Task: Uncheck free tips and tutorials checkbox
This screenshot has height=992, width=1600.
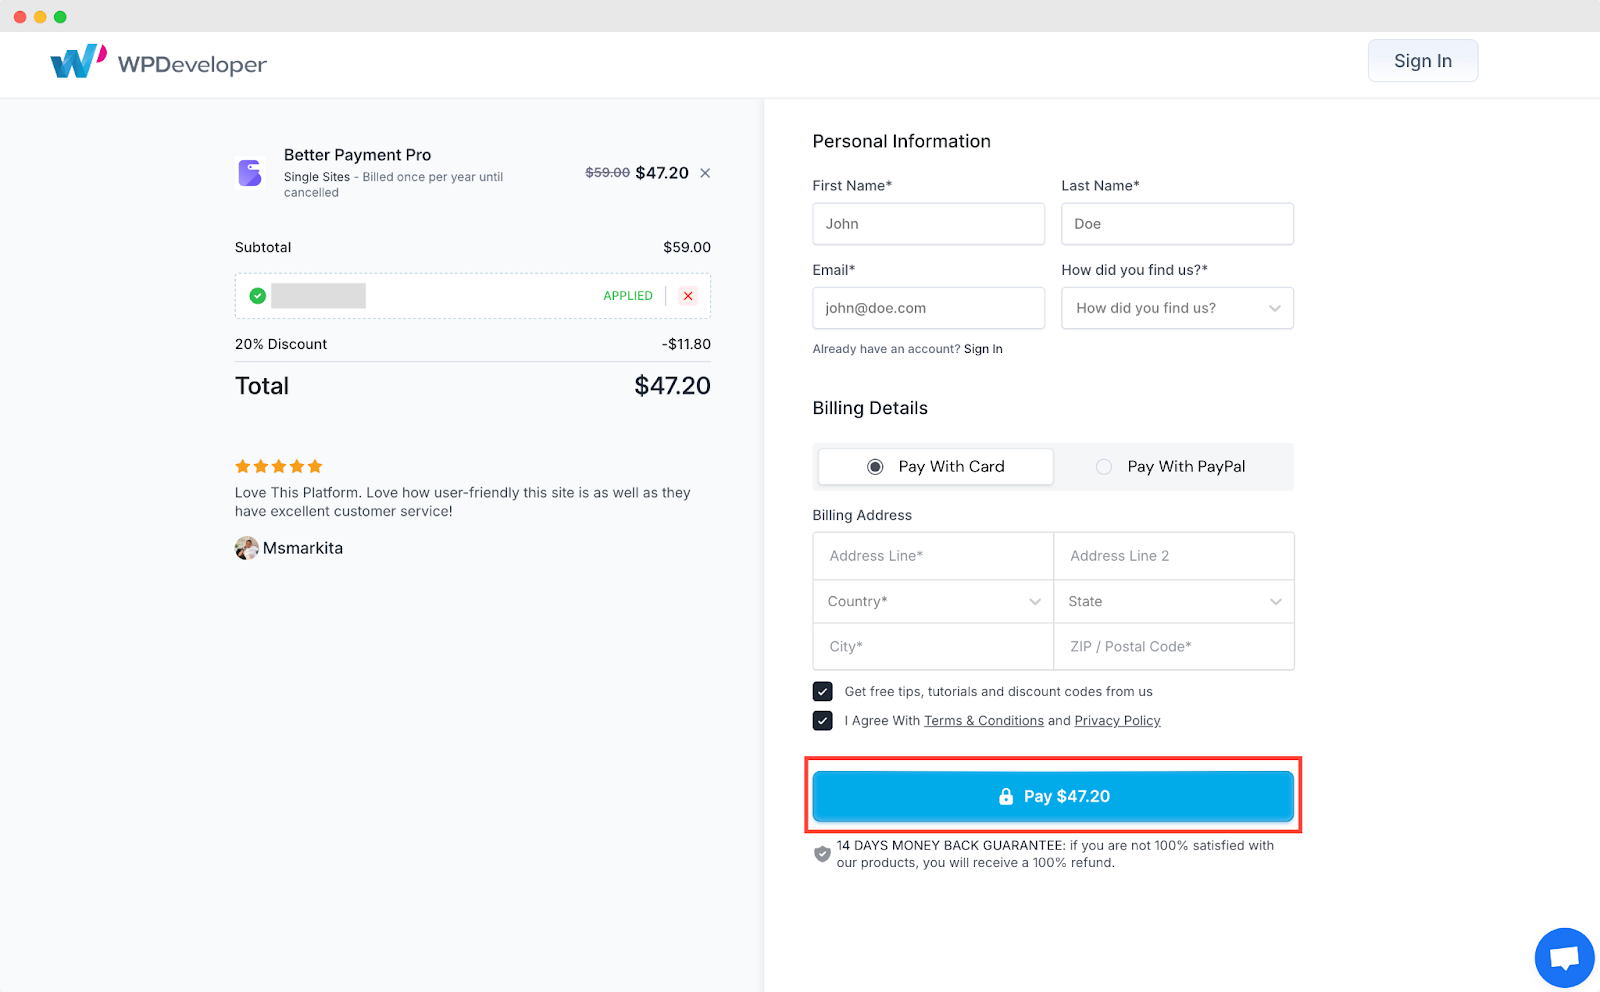Action: pos(823,692)
